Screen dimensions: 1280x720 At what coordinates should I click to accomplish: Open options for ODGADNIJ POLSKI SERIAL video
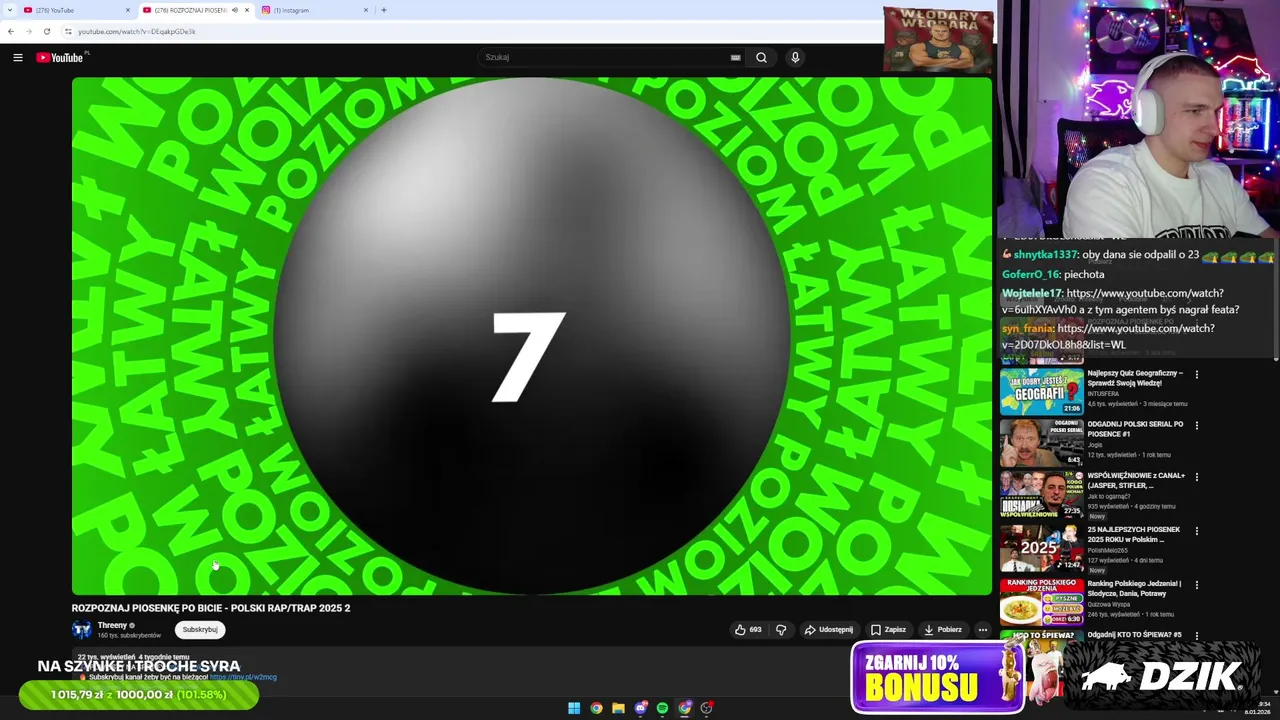1196,426
